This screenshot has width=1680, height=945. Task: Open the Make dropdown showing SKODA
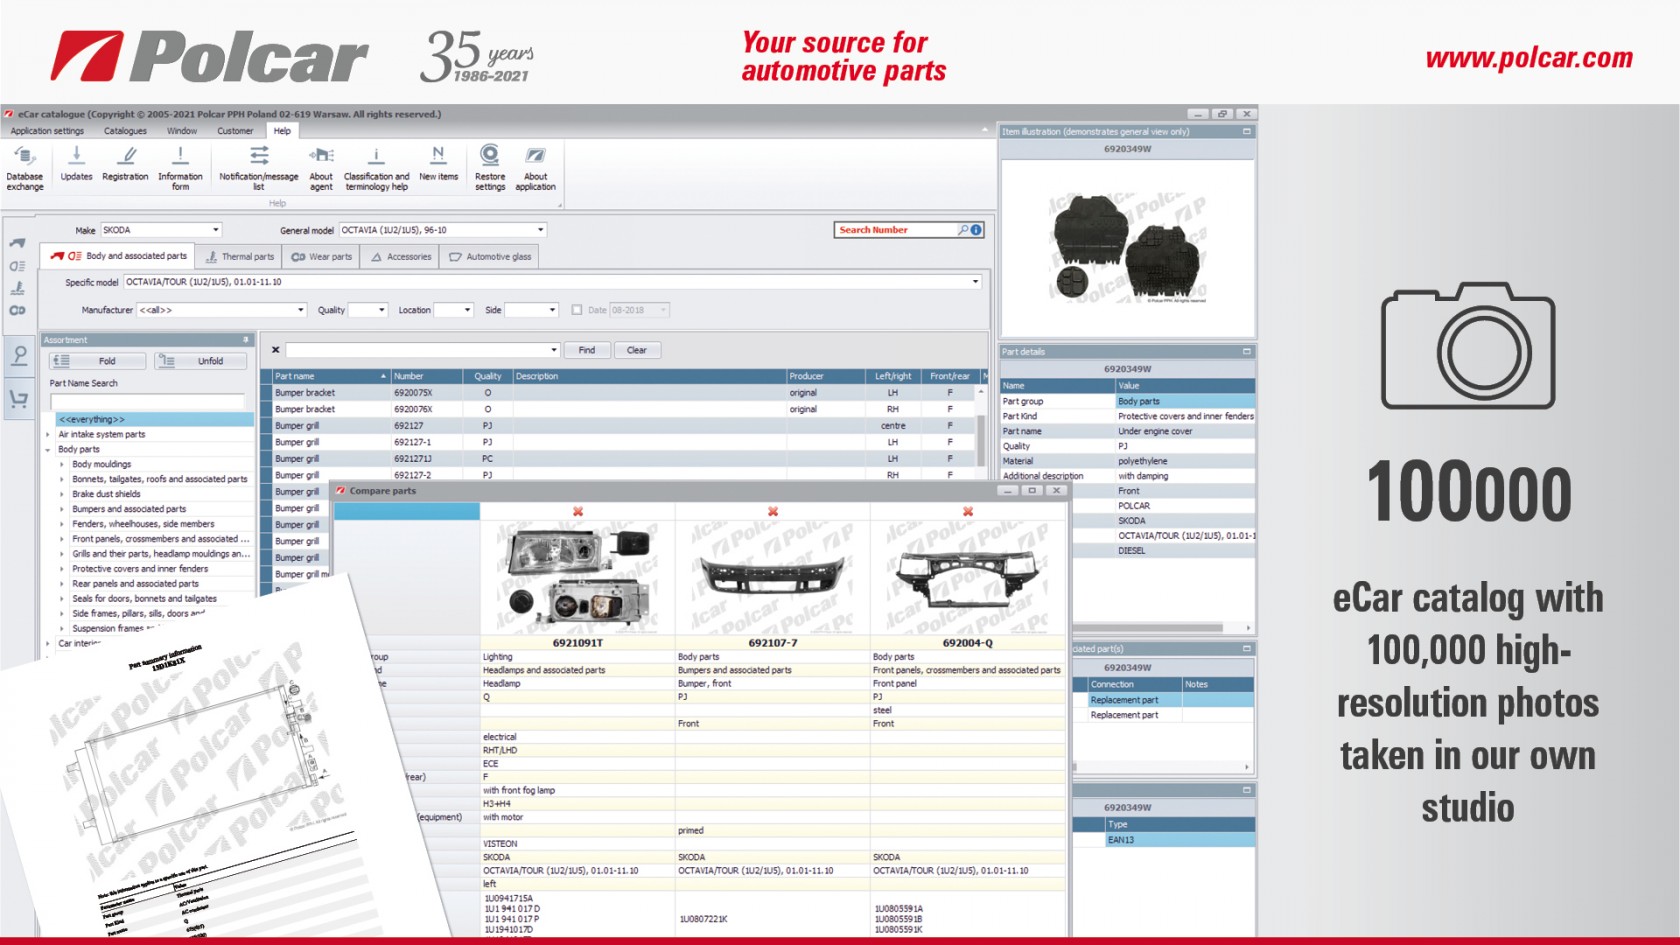(215, 230)
